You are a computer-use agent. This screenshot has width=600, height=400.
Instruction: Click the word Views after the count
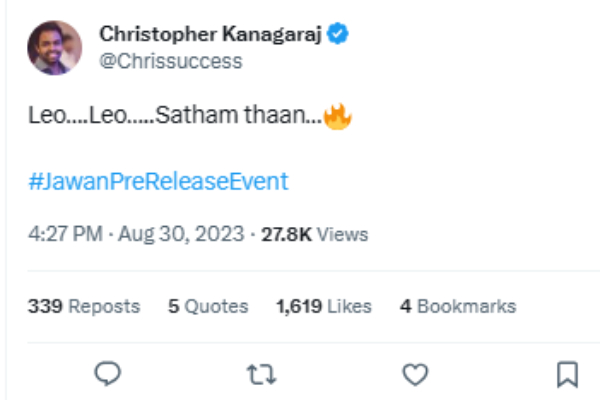343,235
